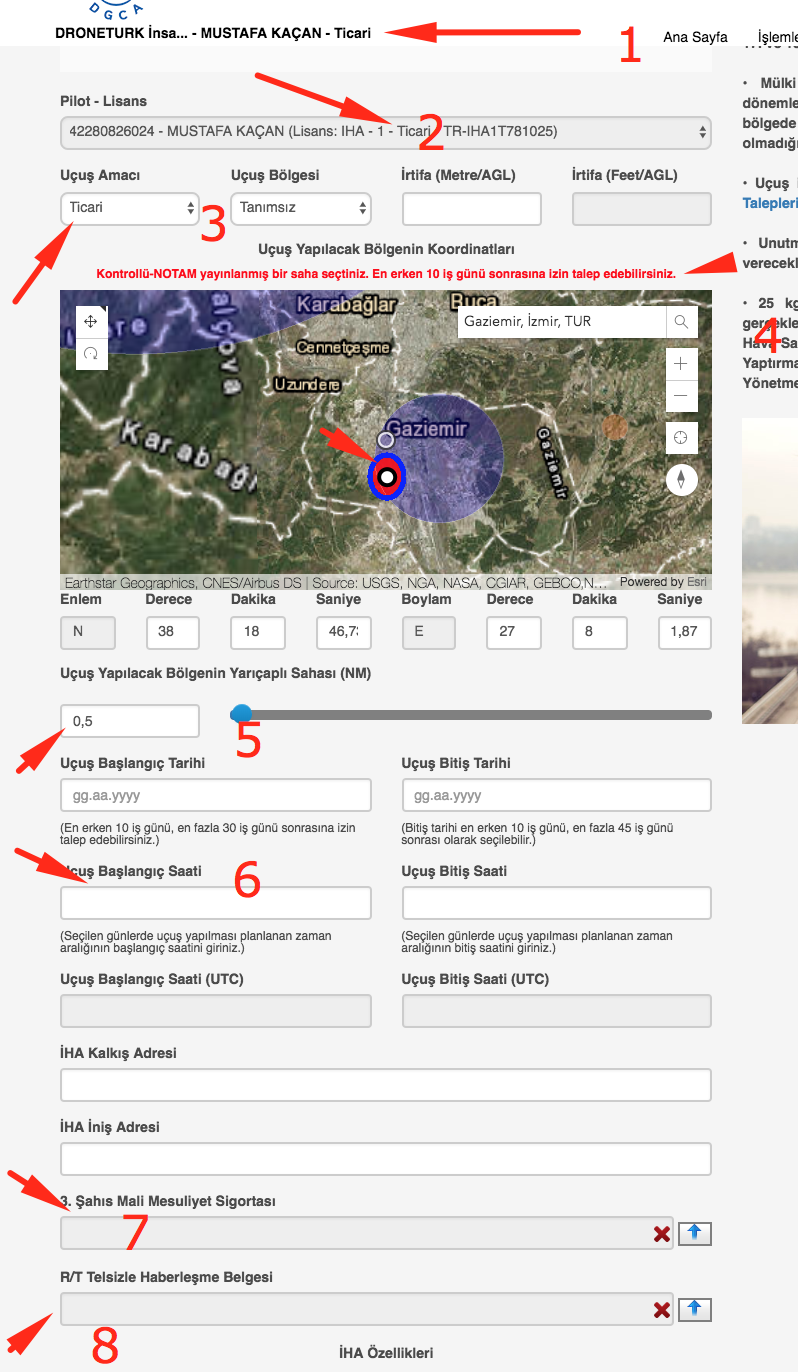
Task: Click the map rotate/reset icon
Action: pyautogui.click(x=91, y=353)
